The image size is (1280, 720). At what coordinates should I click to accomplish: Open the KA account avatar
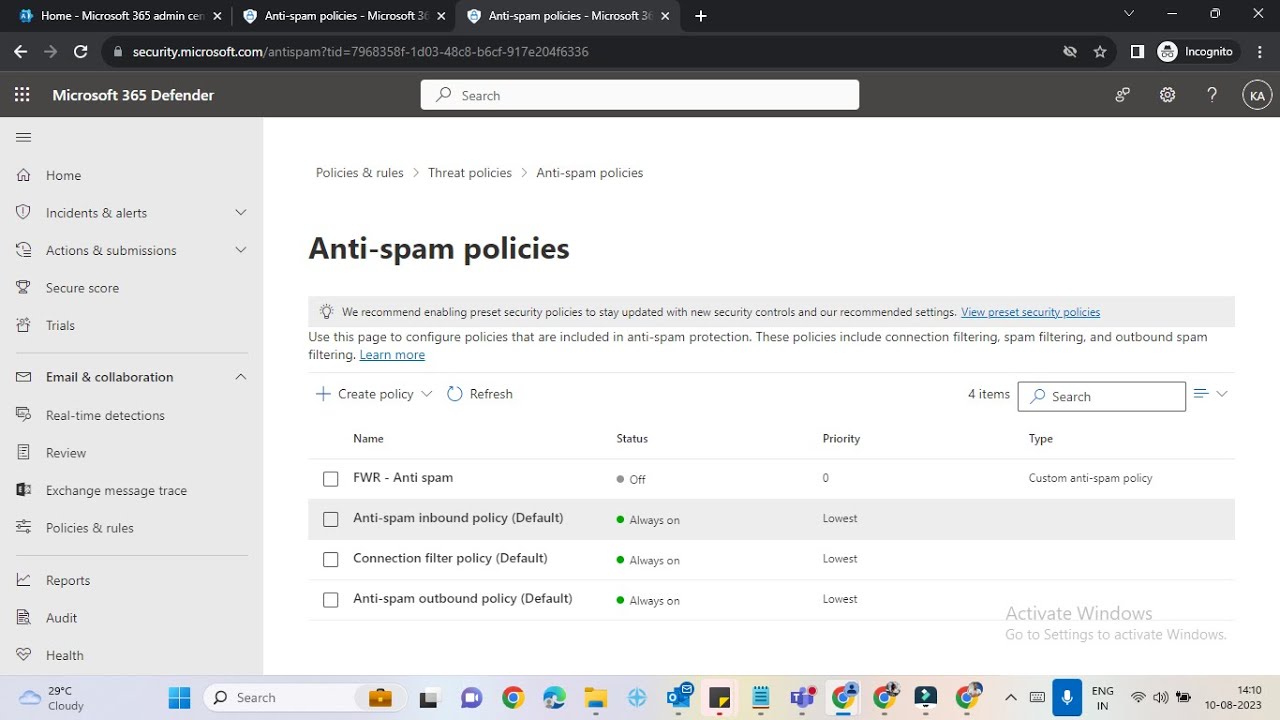(1257, 95)
